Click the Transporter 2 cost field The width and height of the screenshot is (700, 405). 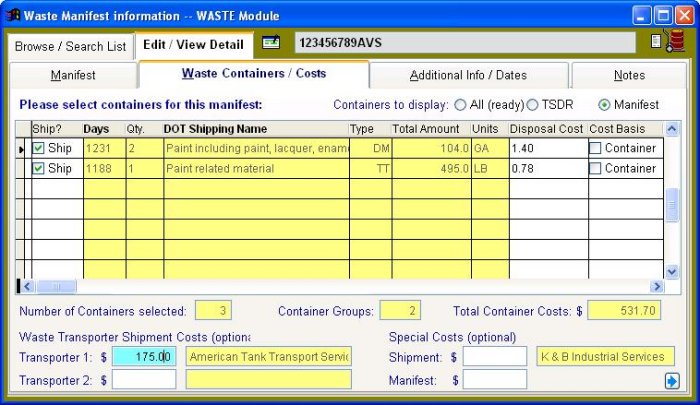144,380
